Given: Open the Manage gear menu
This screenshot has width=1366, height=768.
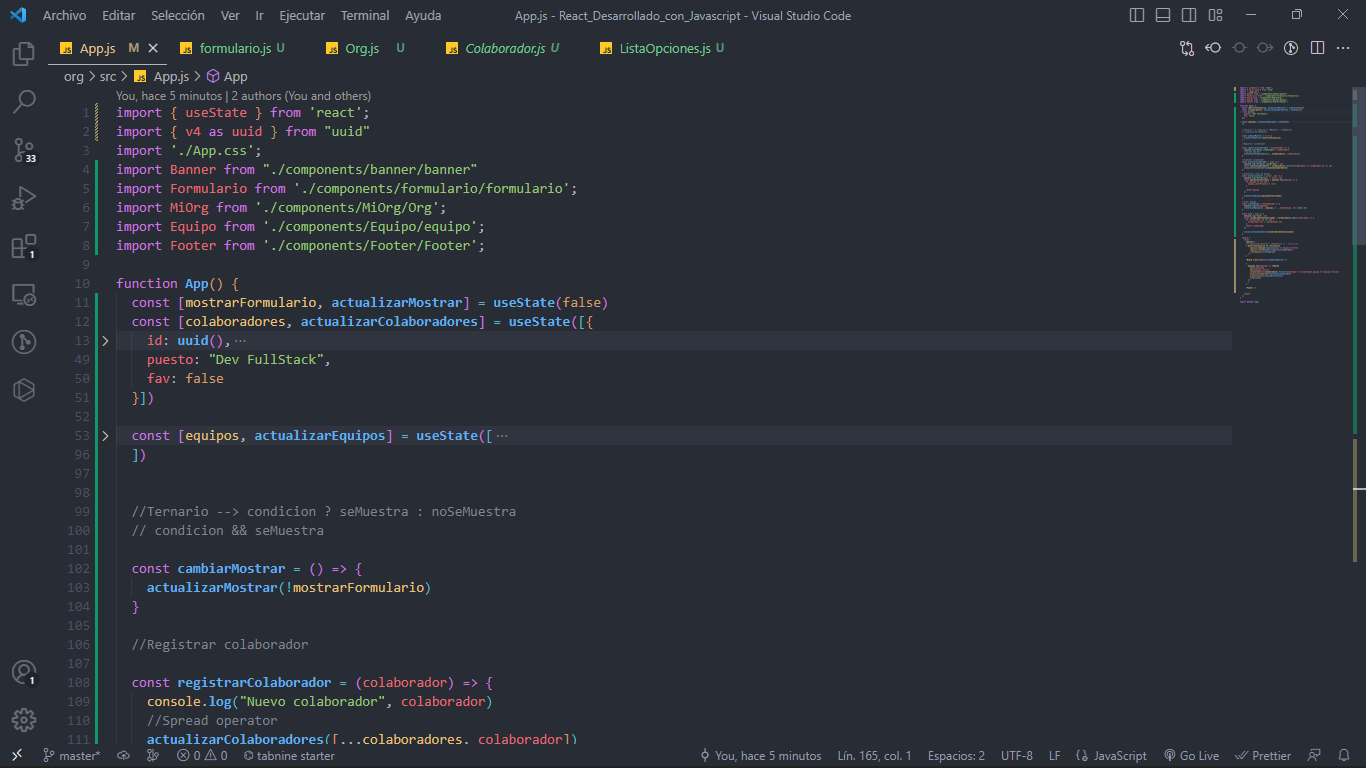Looking at the screenshot, I should (24, 720).
